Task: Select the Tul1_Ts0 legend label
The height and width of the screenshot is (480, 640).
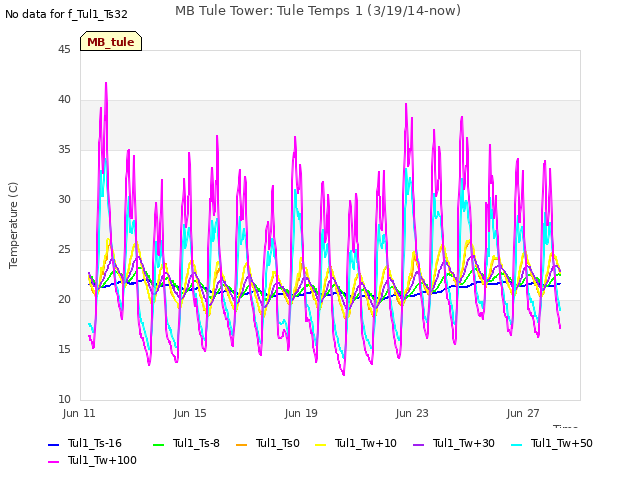Action: click(278, 443)
